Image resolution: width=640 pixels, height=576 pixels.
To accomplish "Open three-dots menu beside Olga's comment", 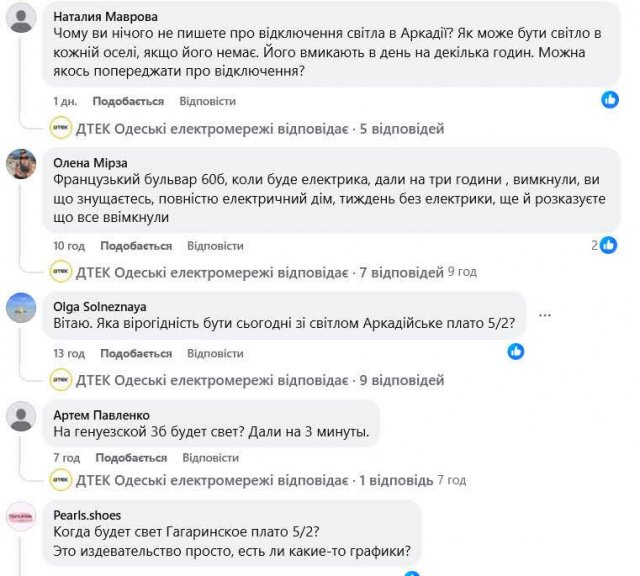I will 545,314.
